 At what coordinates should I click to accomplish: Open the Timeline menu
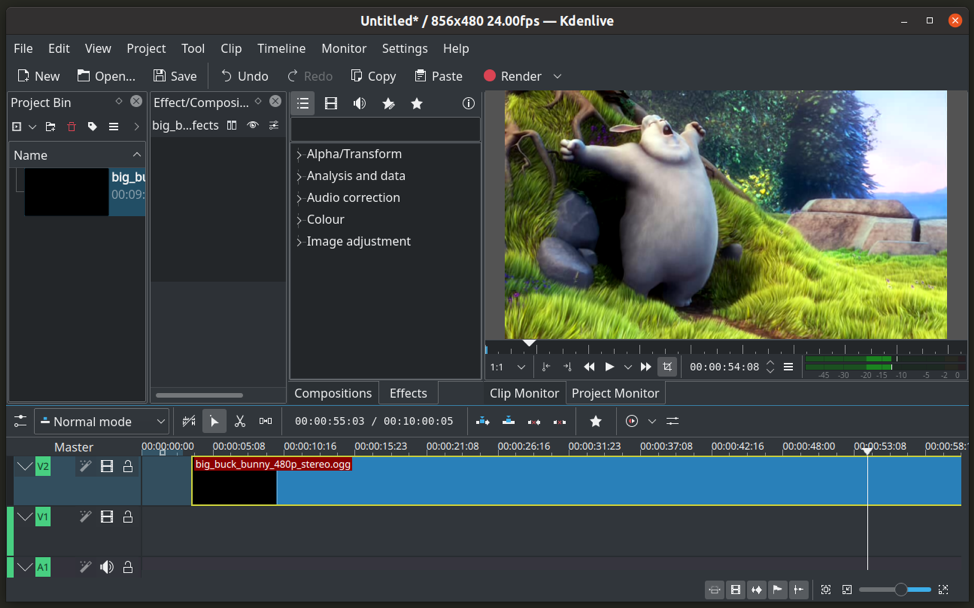pyautogui.click(x=281, y=48)
